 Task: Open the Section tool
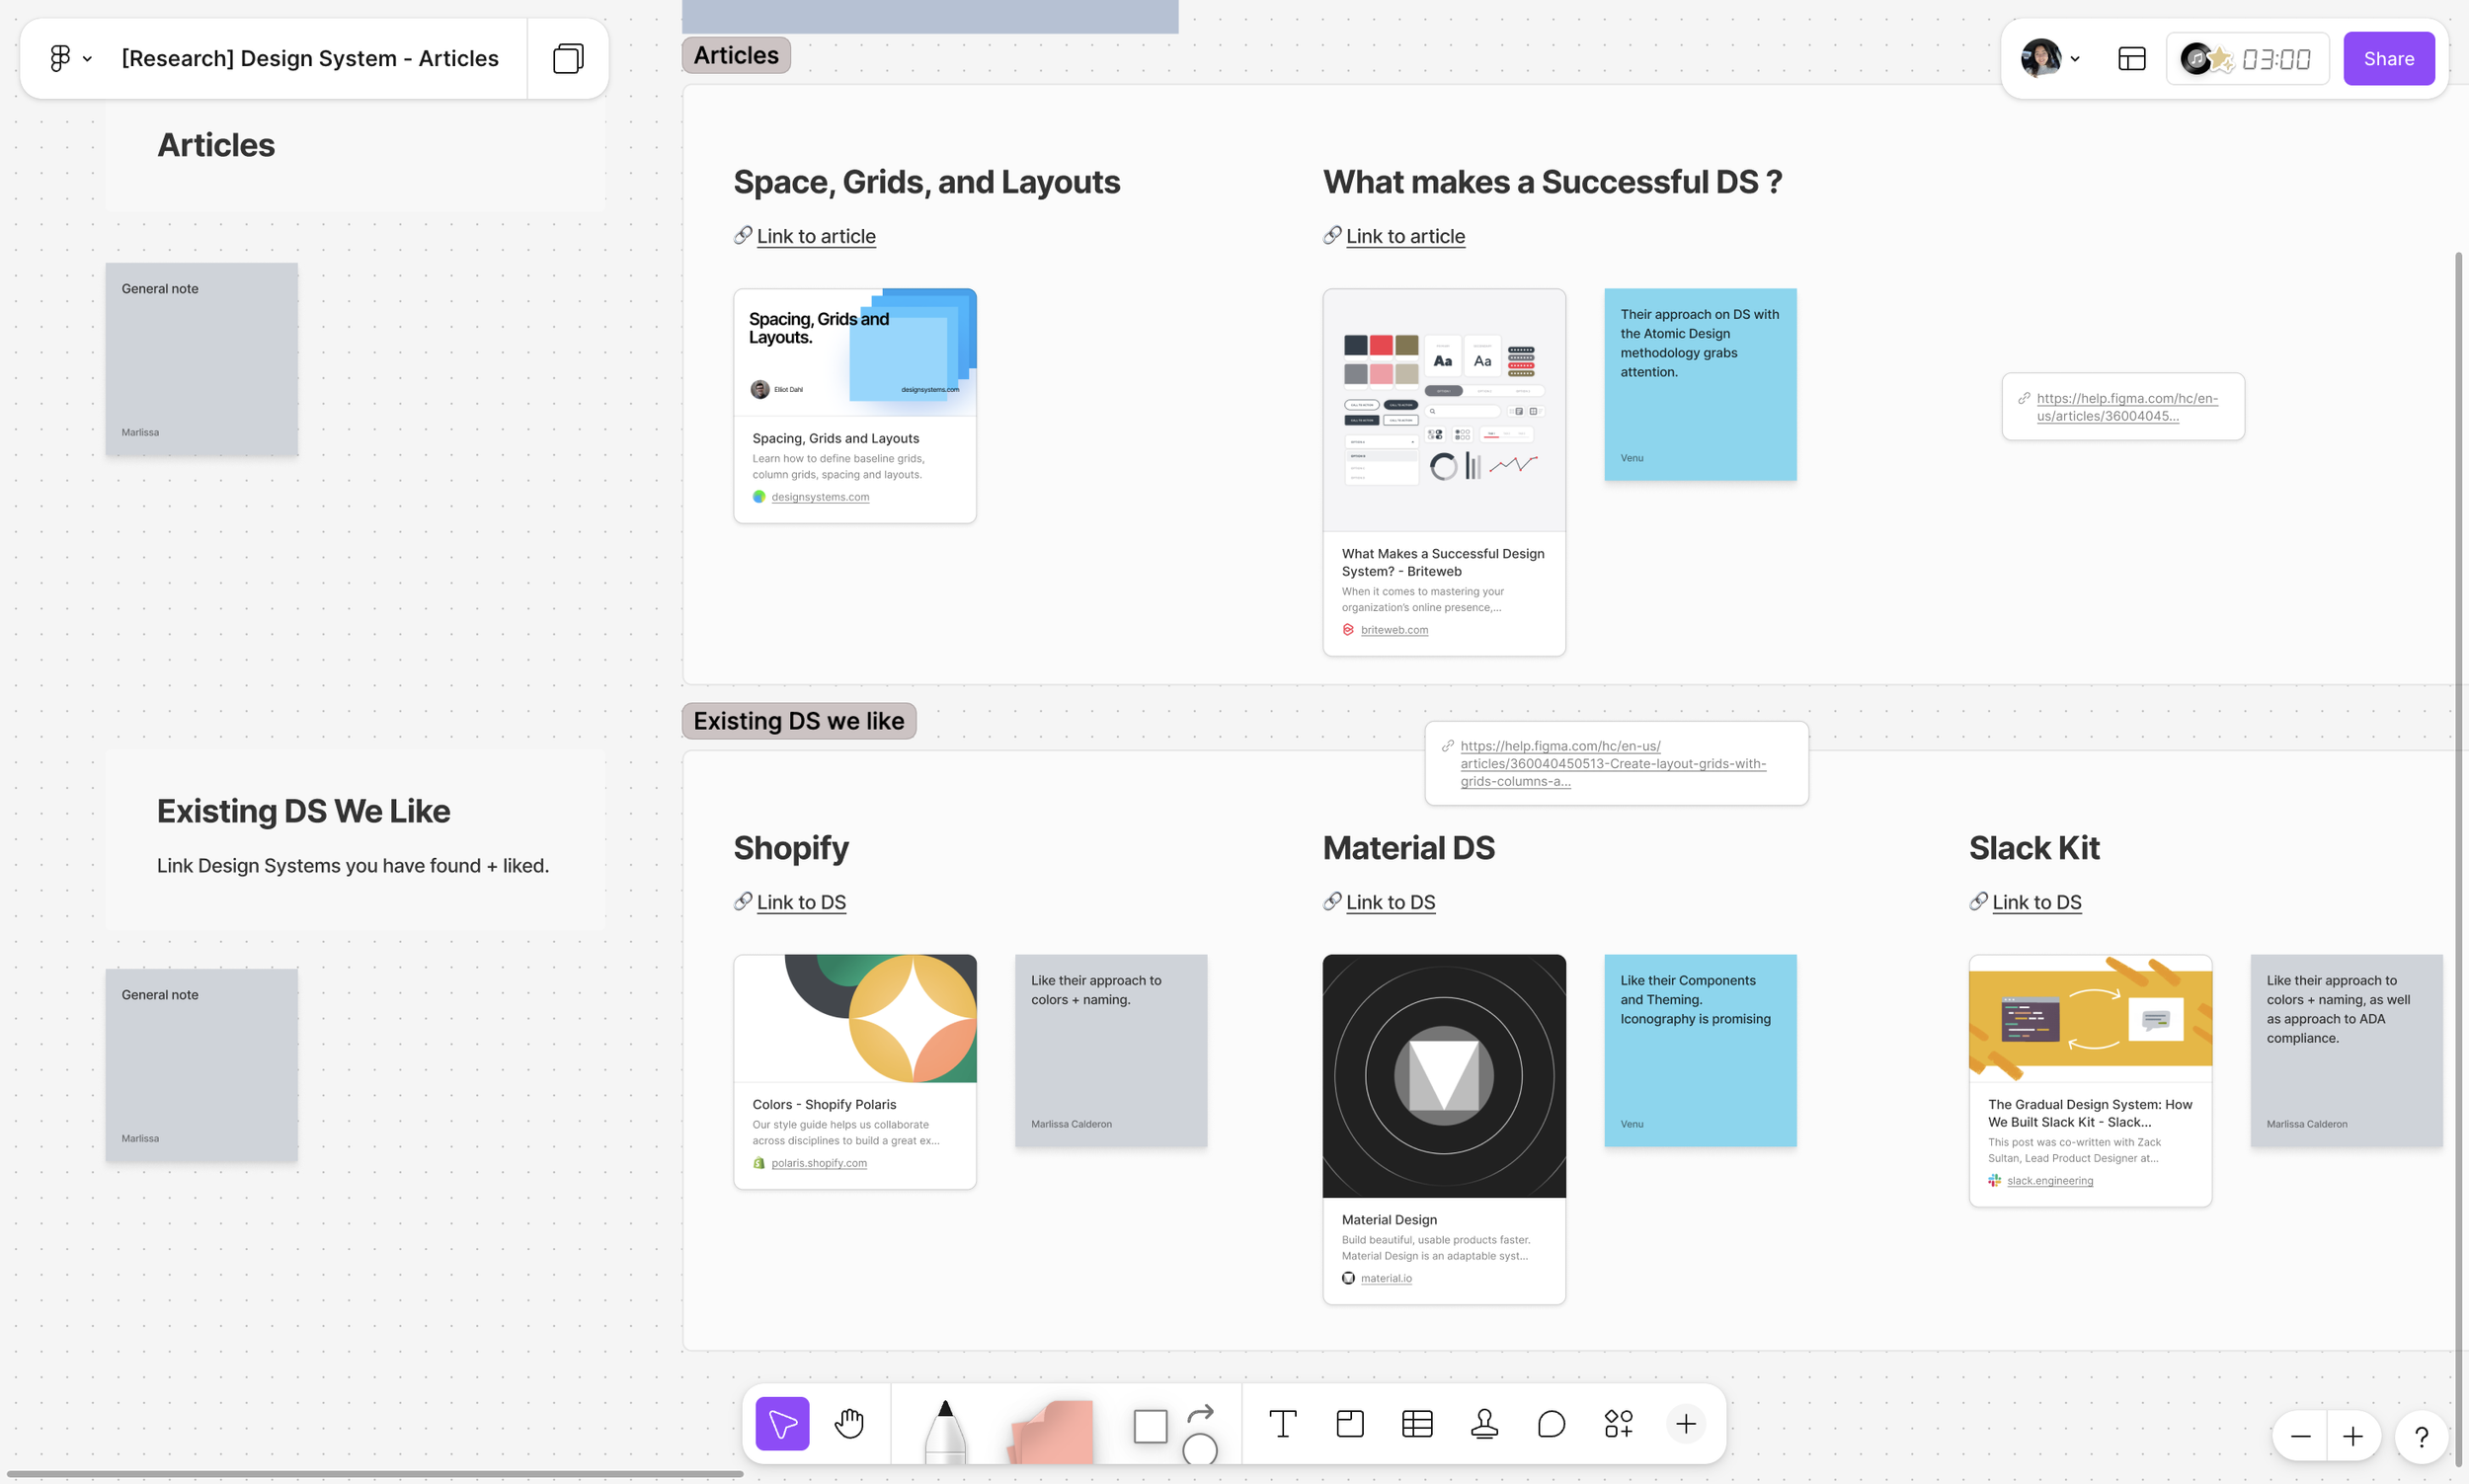(1349, 1423)
